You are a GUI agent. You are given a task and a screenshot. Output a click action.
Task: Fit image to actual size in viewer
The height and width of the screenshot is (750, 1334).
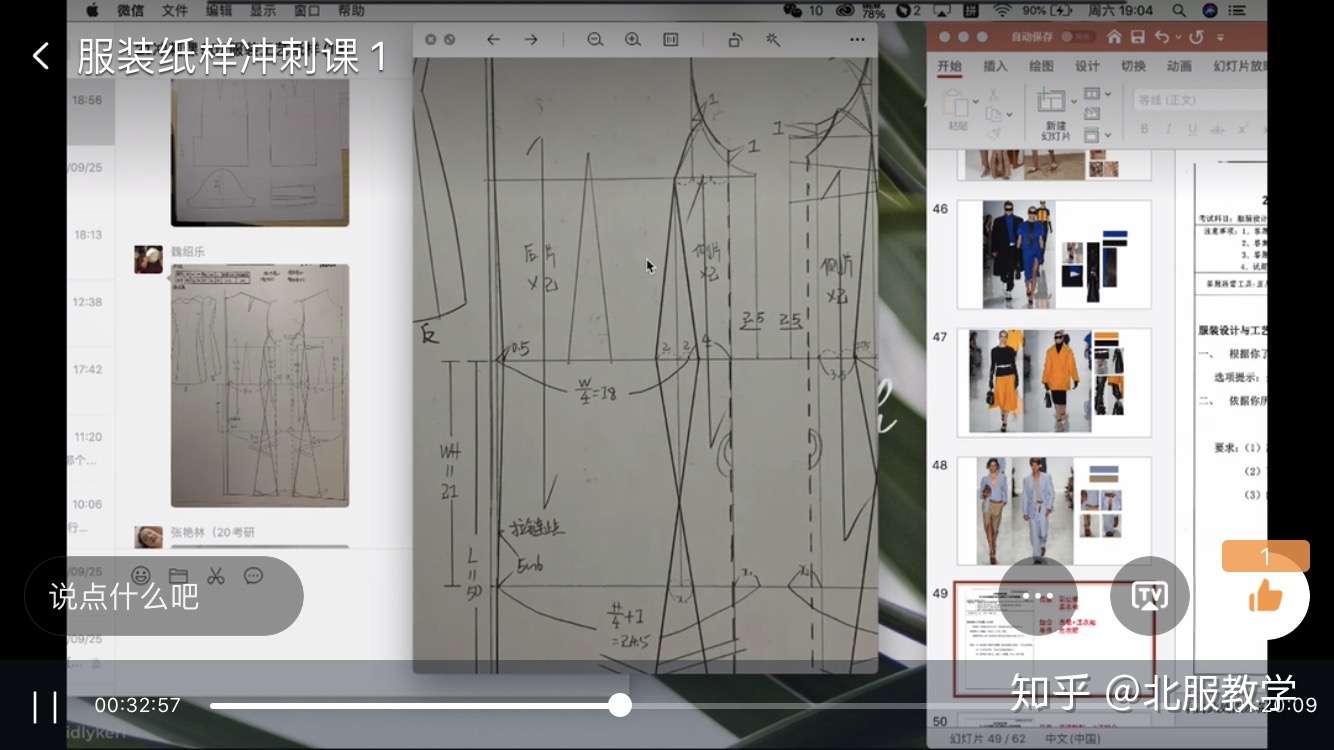tap(671, 40)
